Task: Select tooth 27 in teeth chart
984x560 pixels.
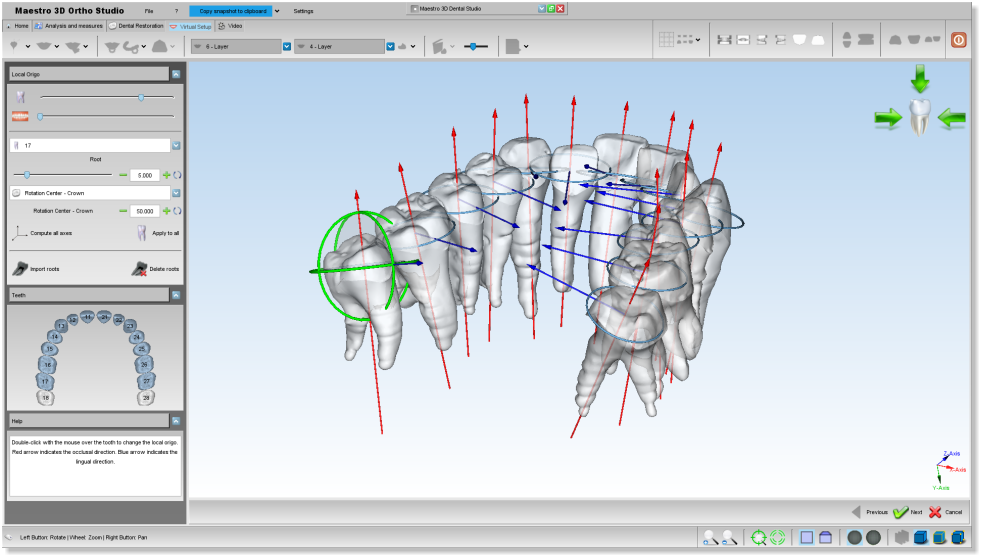Action: pos(146,380)
